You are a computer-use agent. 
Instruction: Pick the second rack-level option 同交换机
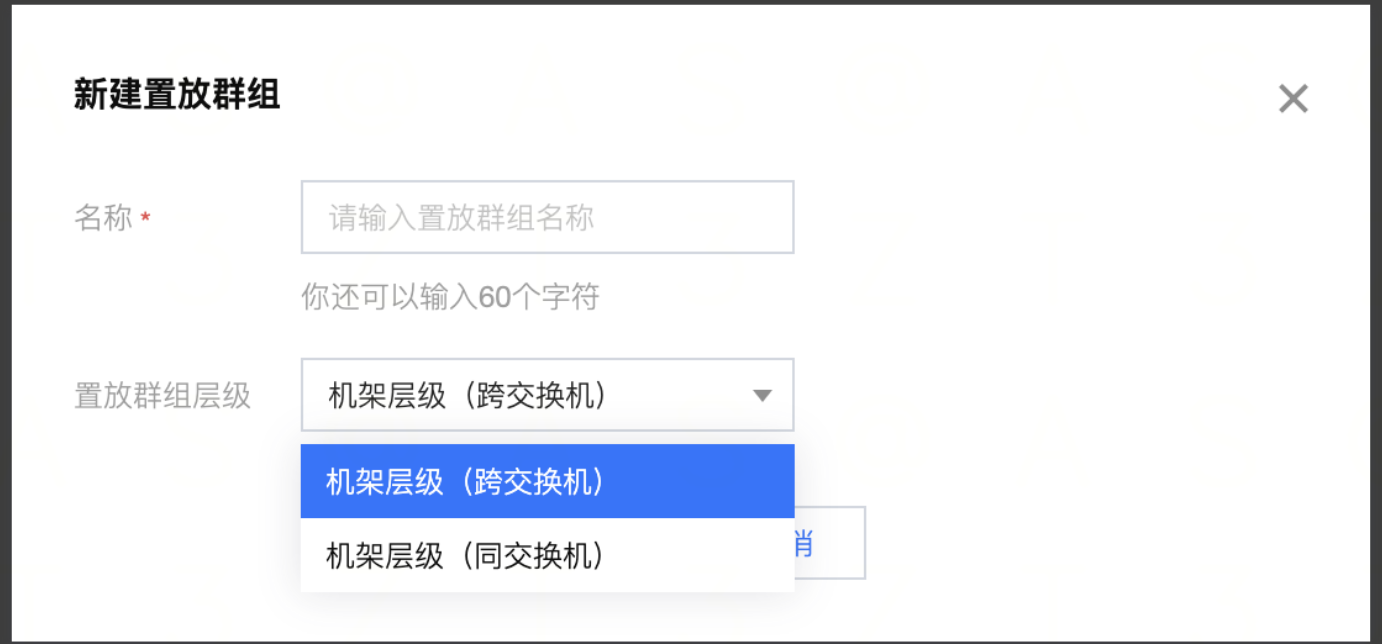(465, 555)
